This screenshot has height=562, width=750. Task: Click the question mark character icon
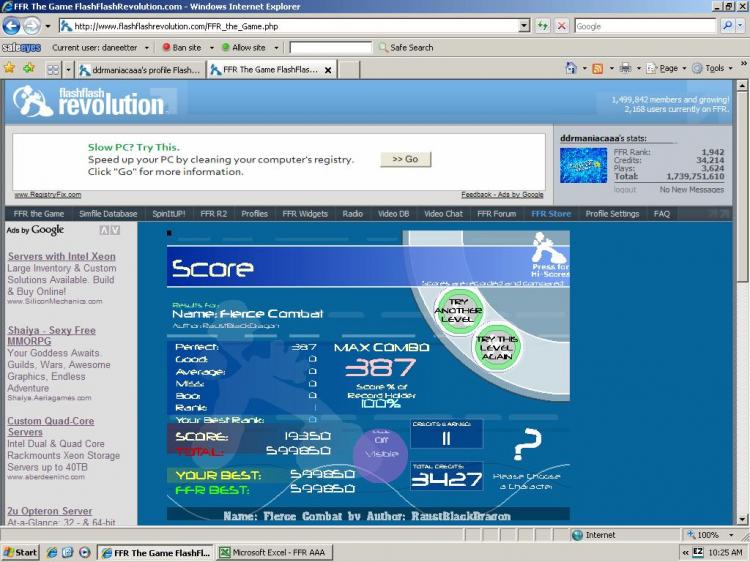528,444
